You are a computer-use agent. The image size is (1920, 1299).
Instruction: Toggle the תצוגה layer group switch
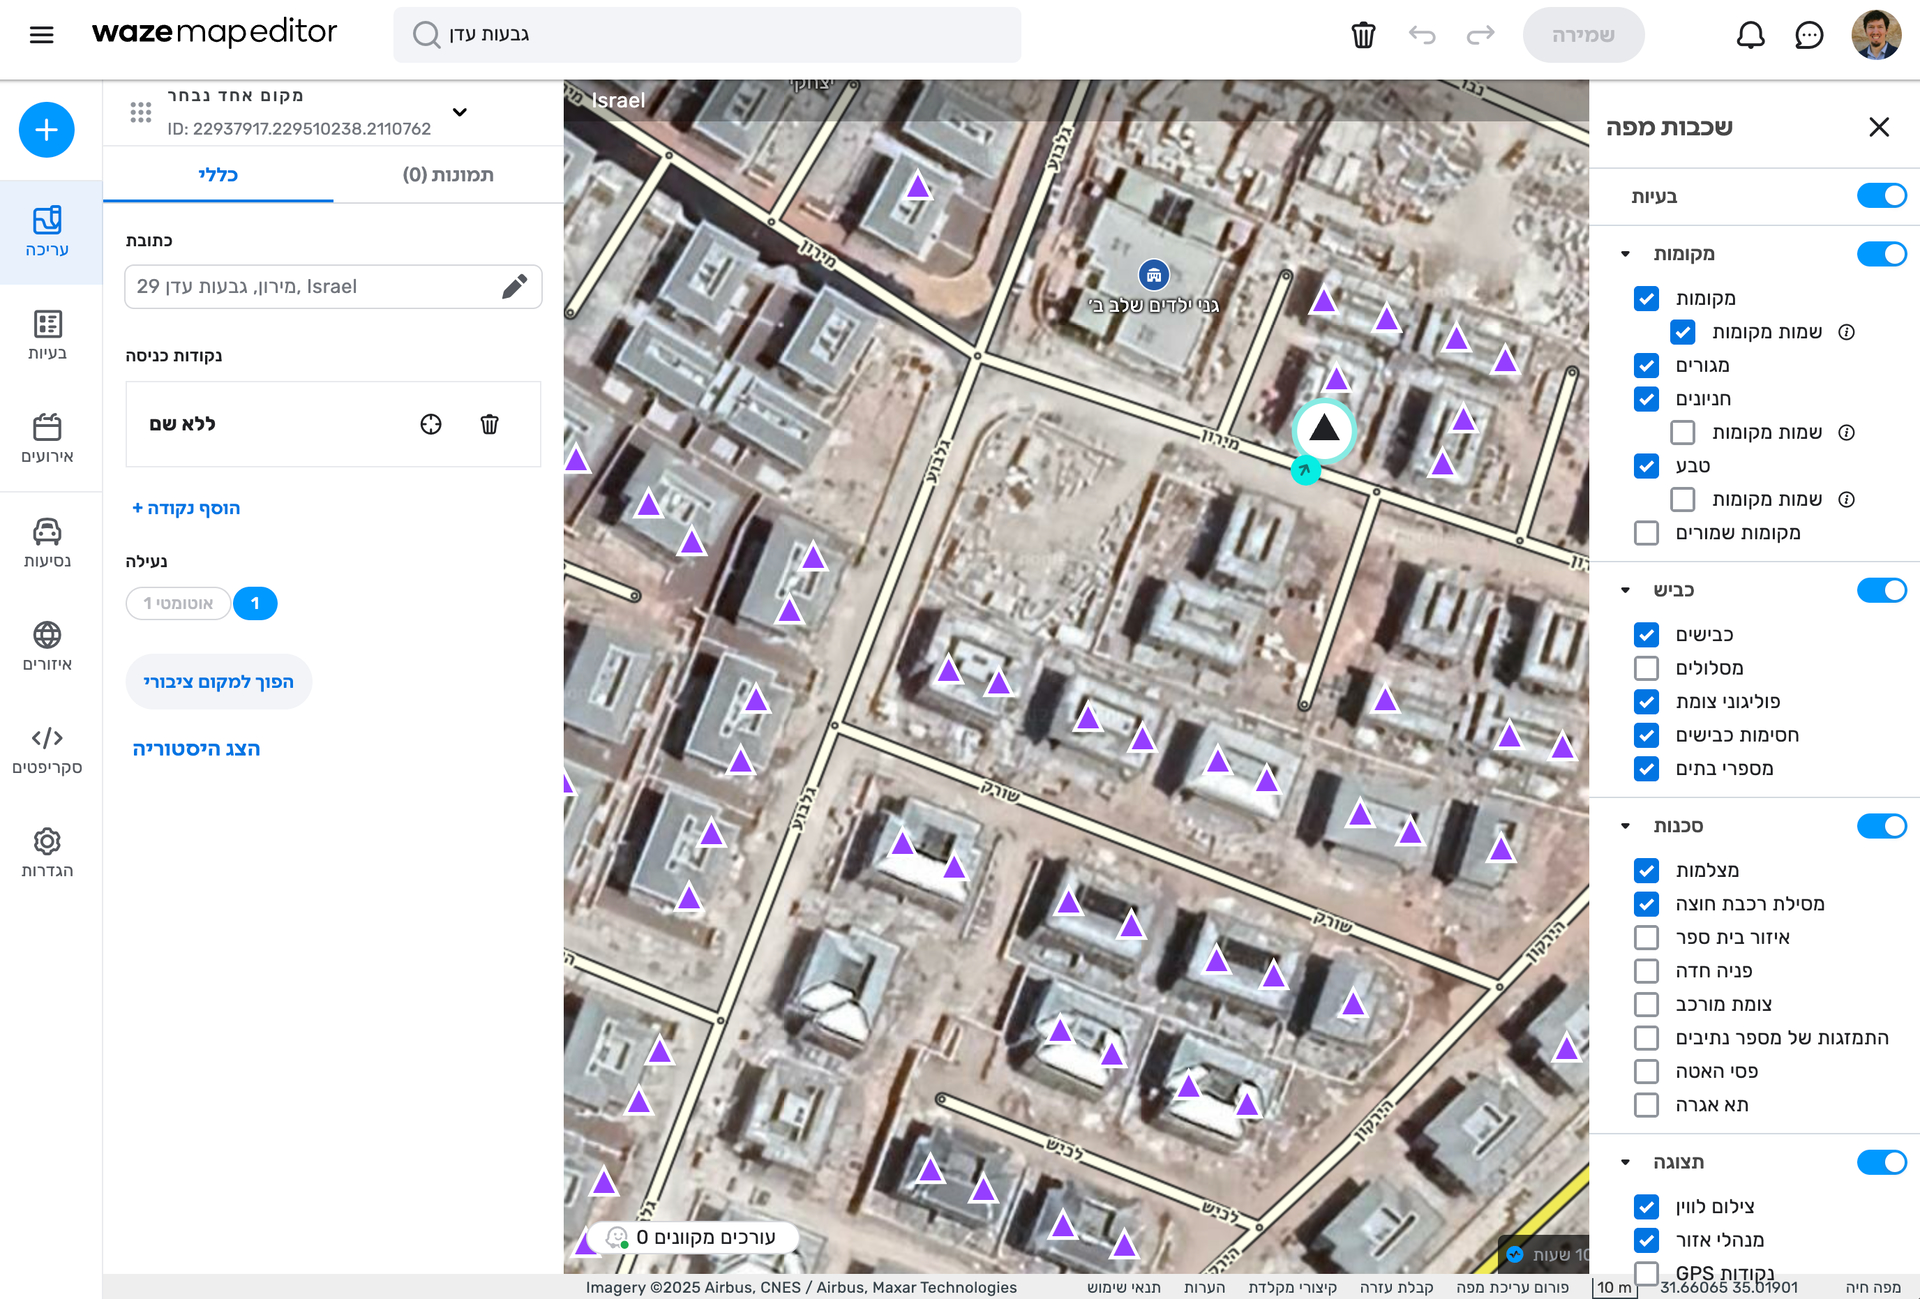1882,1162
